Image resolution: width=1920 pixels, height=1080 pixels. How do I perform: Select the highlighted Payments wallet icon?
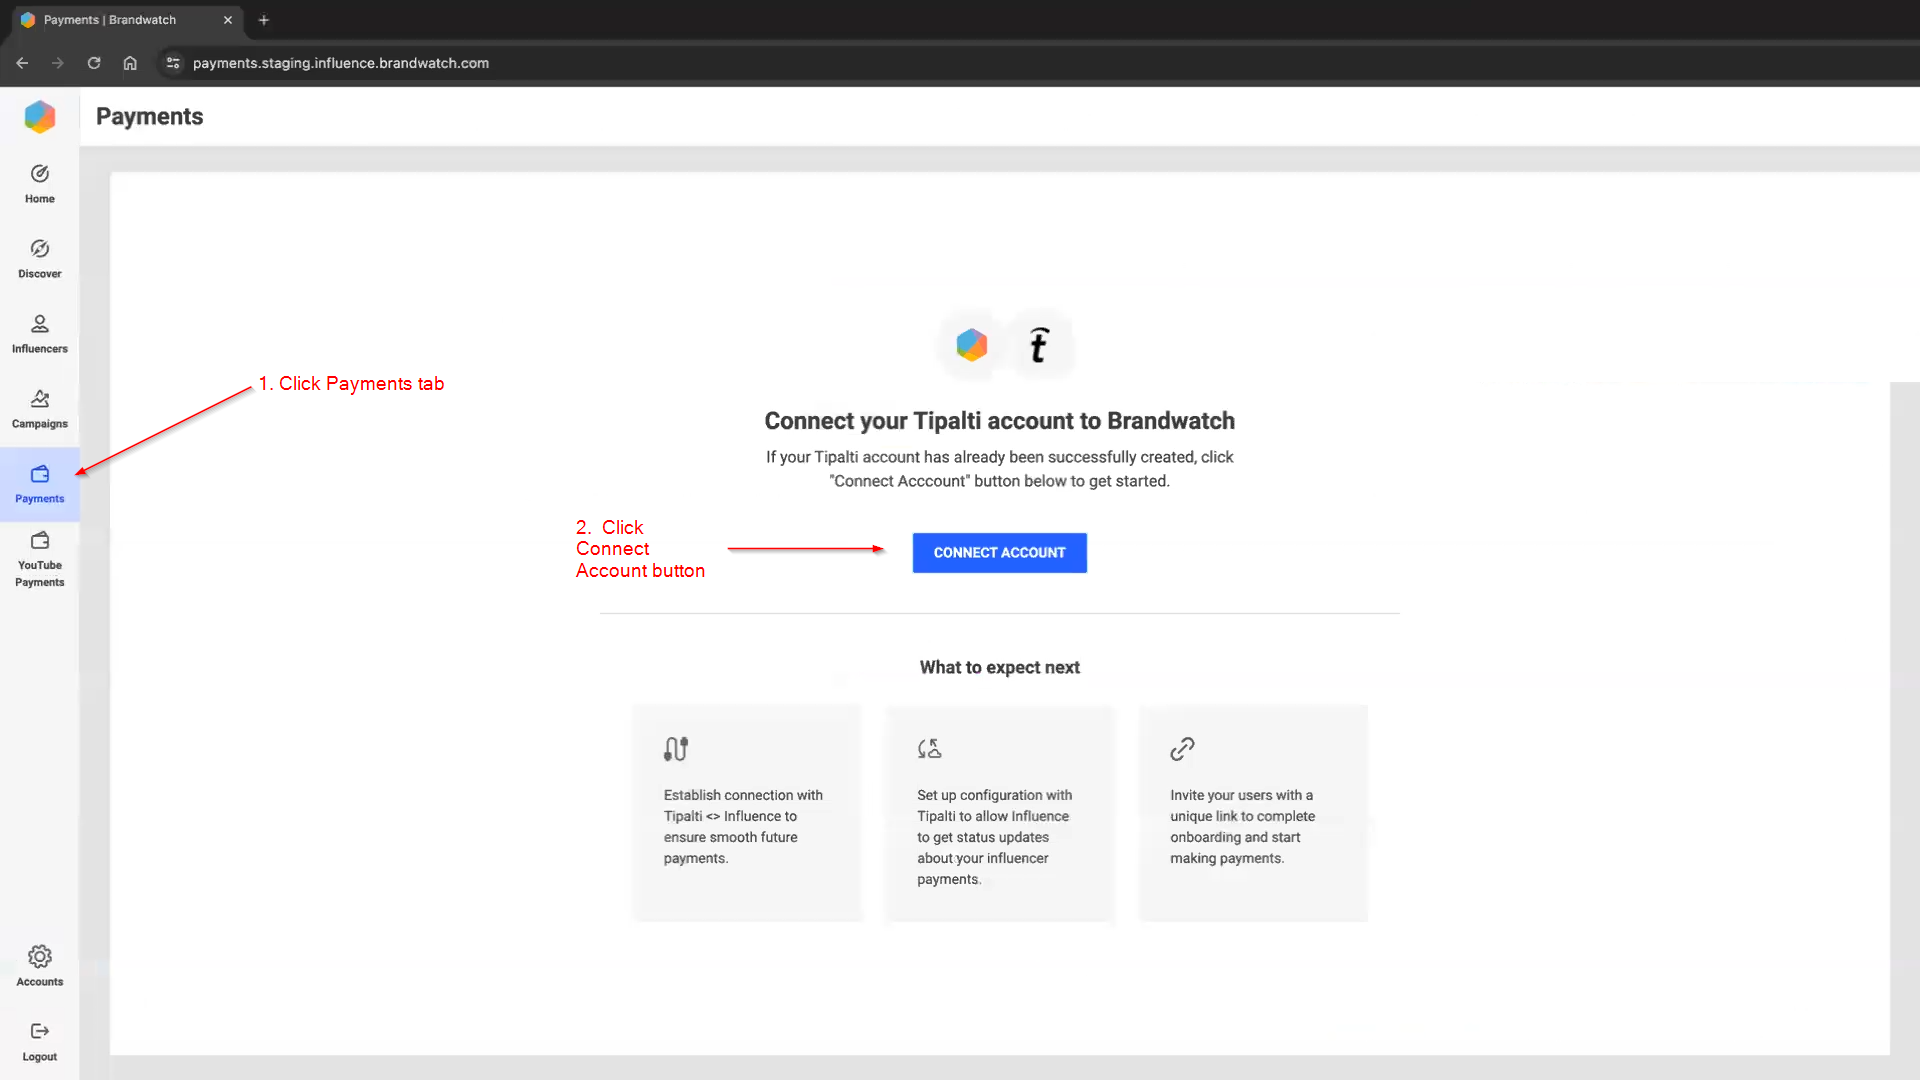39,475
